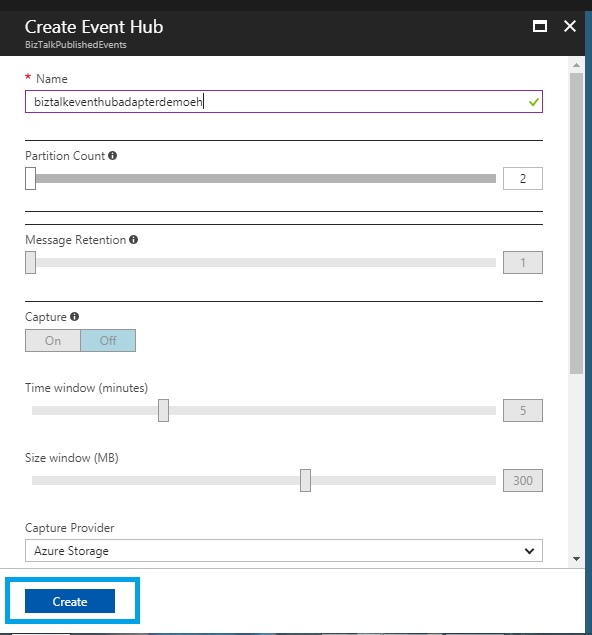Close the Create Event Hub blade
Viewport: 592px width, 635px height.
[570, 26]
